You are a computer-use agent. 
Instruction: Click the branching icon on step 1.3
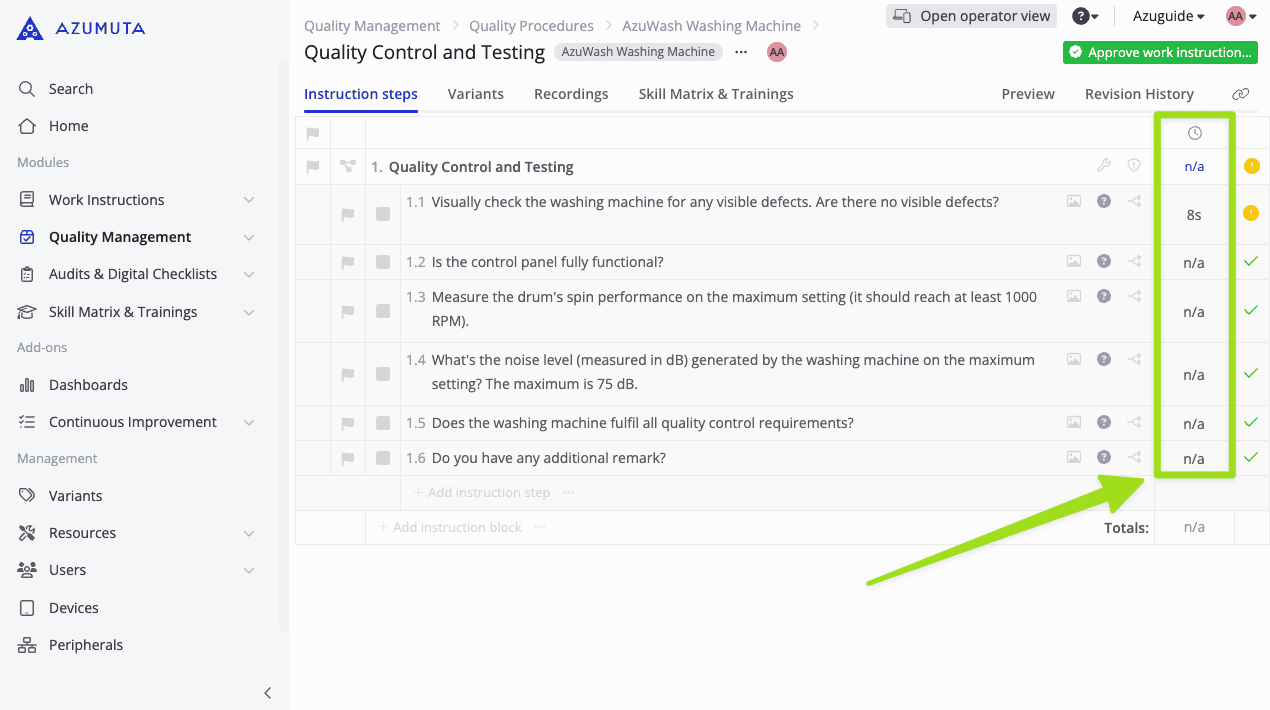click(x=1134, y=296)
